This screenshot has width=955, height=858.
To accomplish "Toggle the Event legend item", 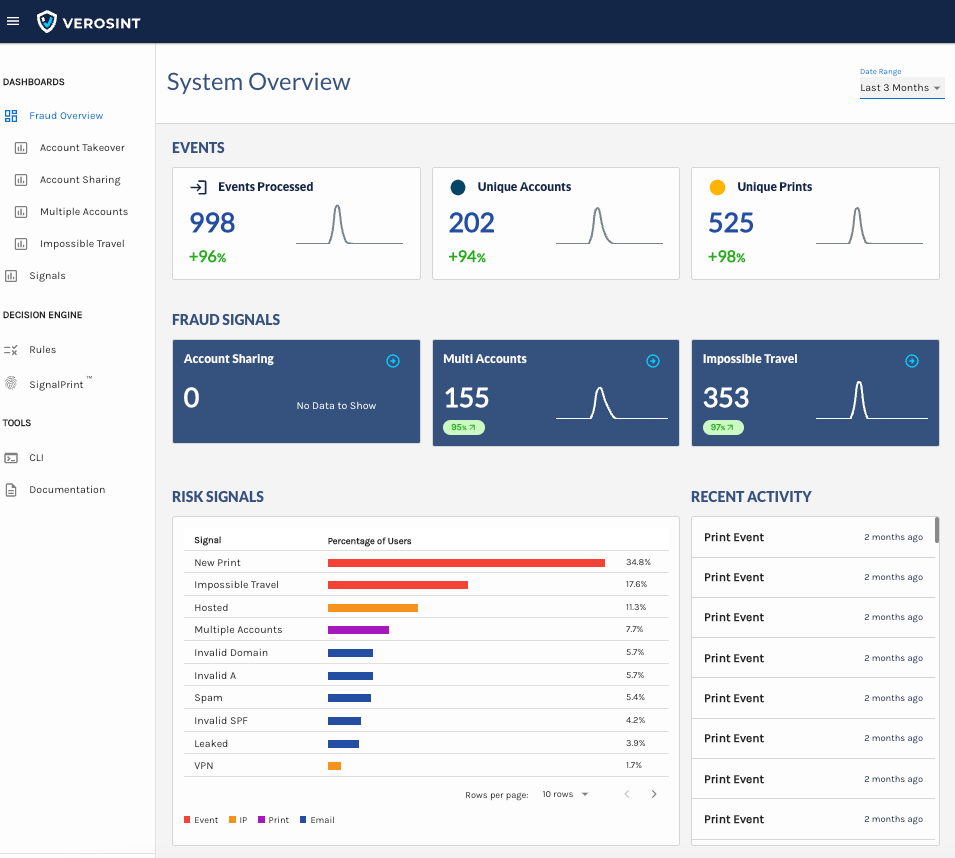I will tap(201, 820).
